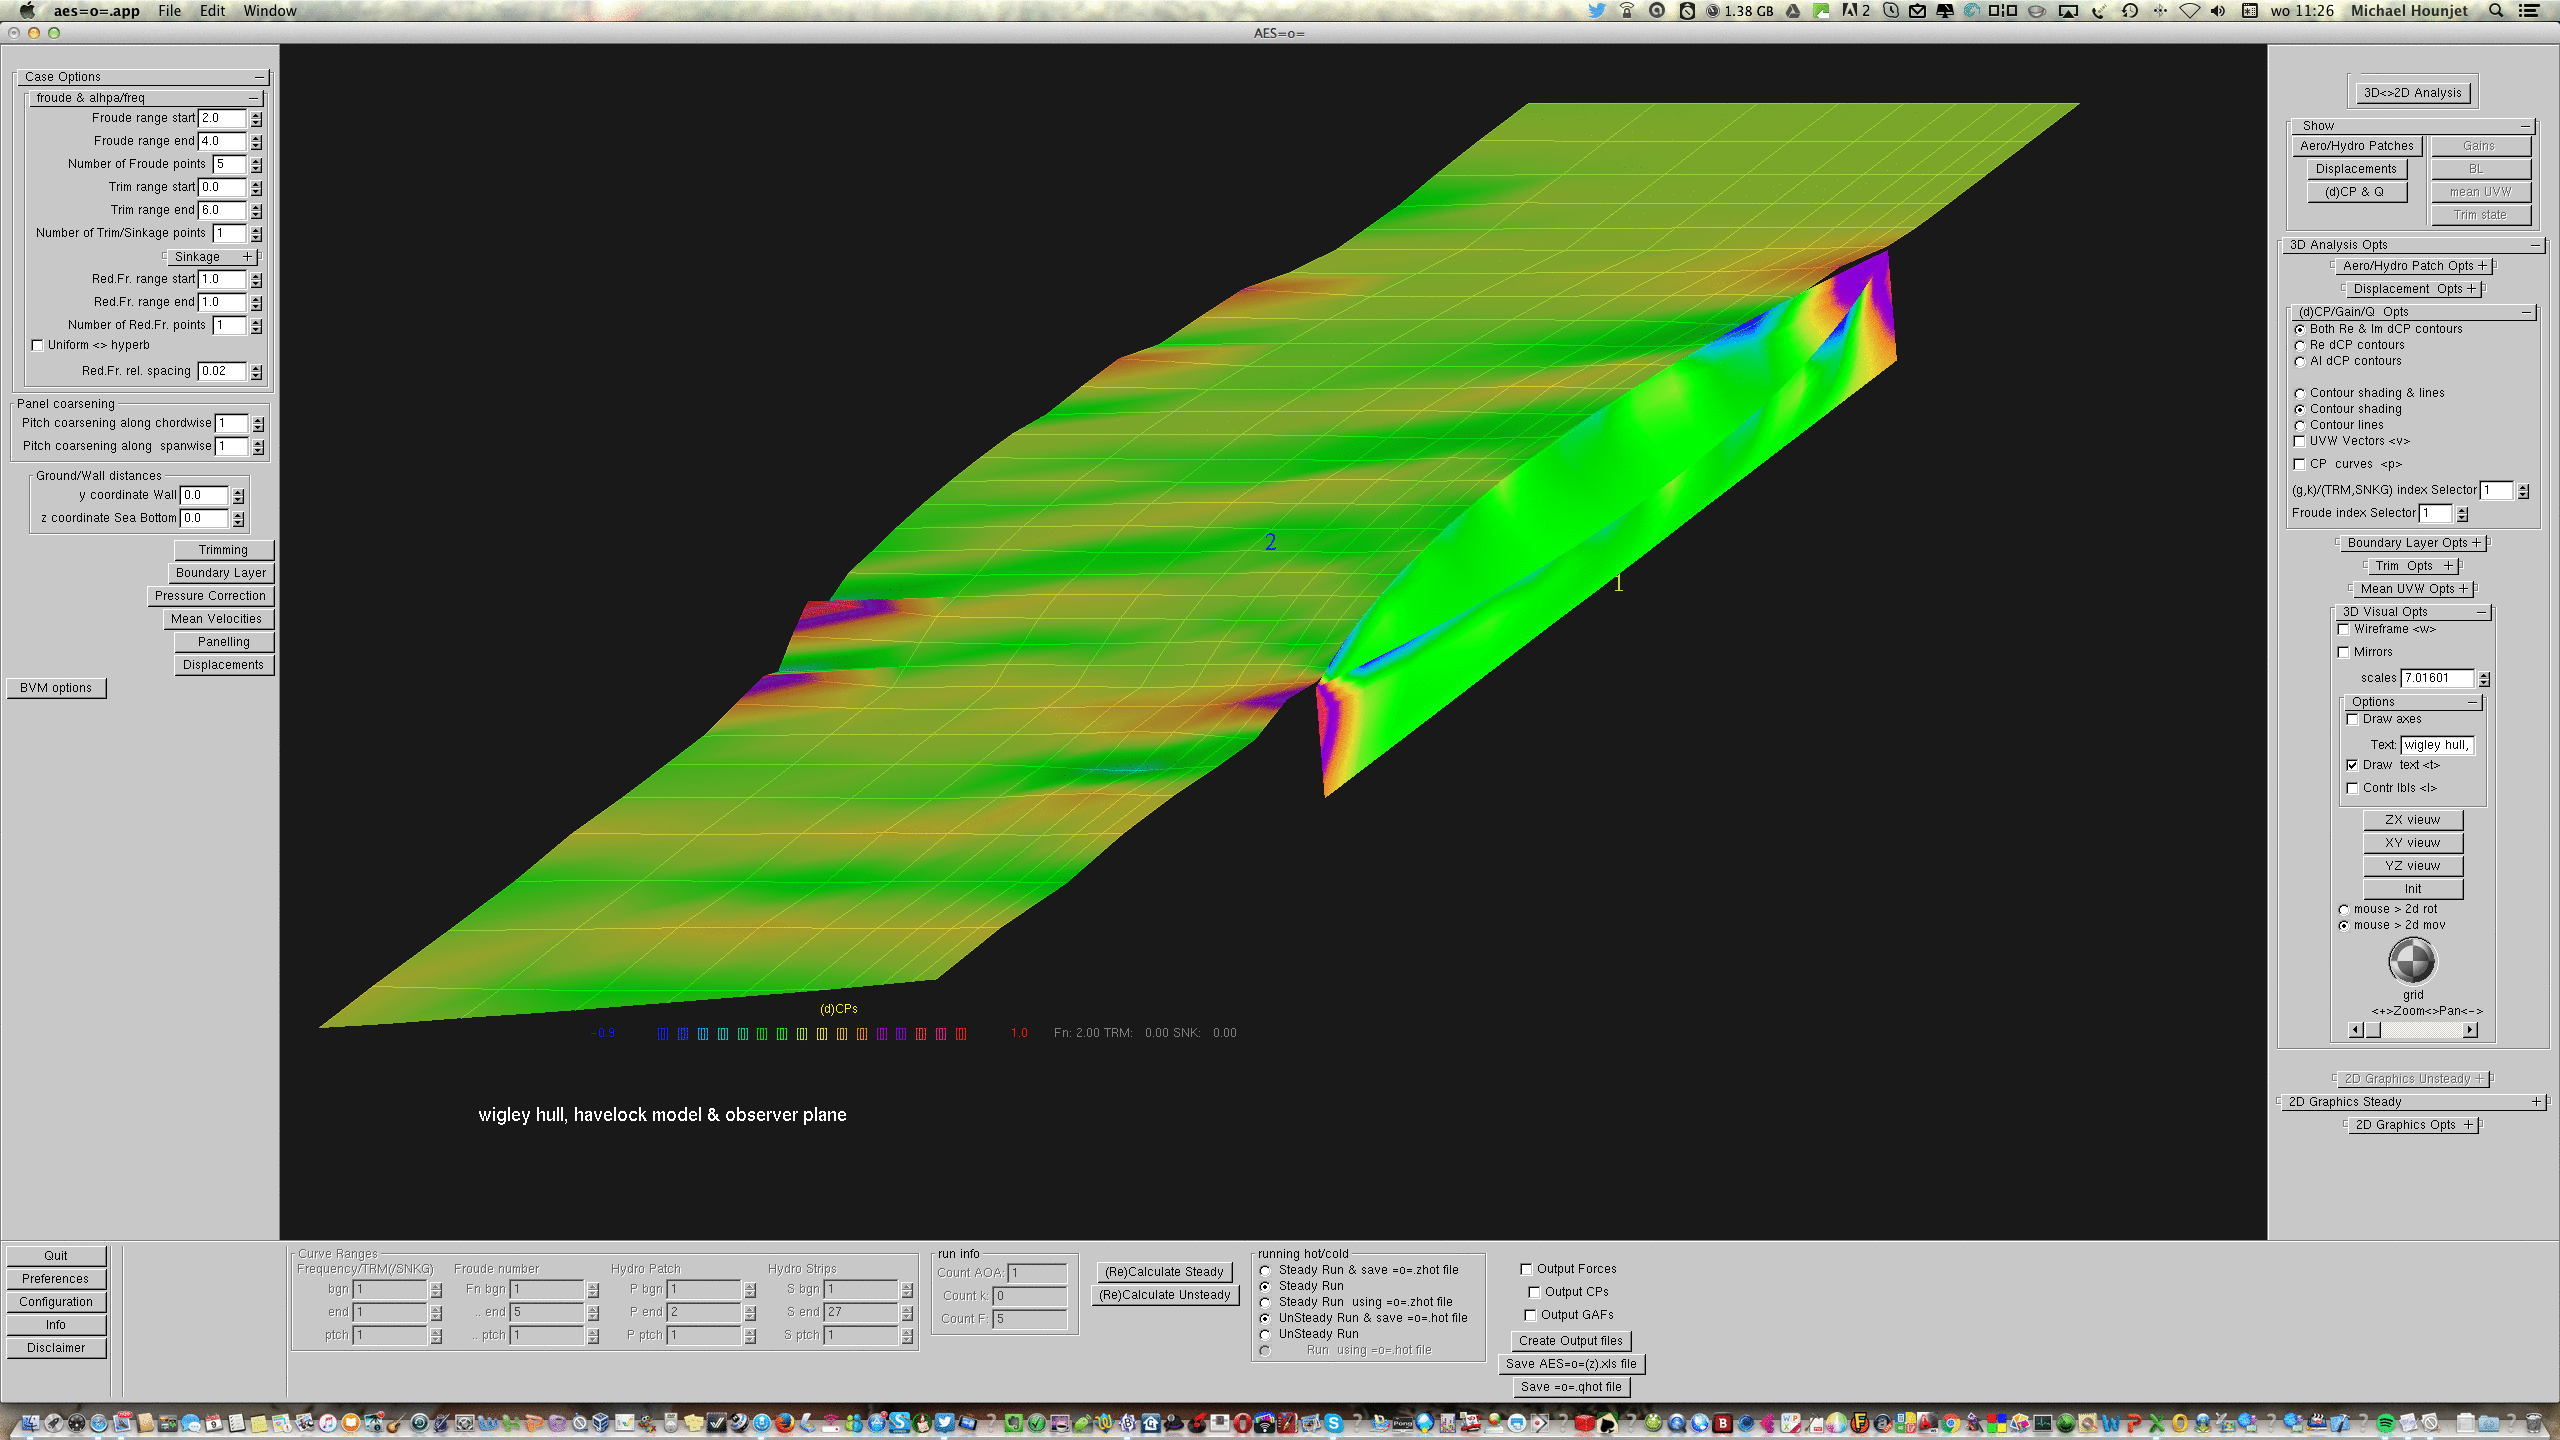Turn on Wireframe <w> checkbox
Screen dimensions: 2560x1440
[2343, 629]
